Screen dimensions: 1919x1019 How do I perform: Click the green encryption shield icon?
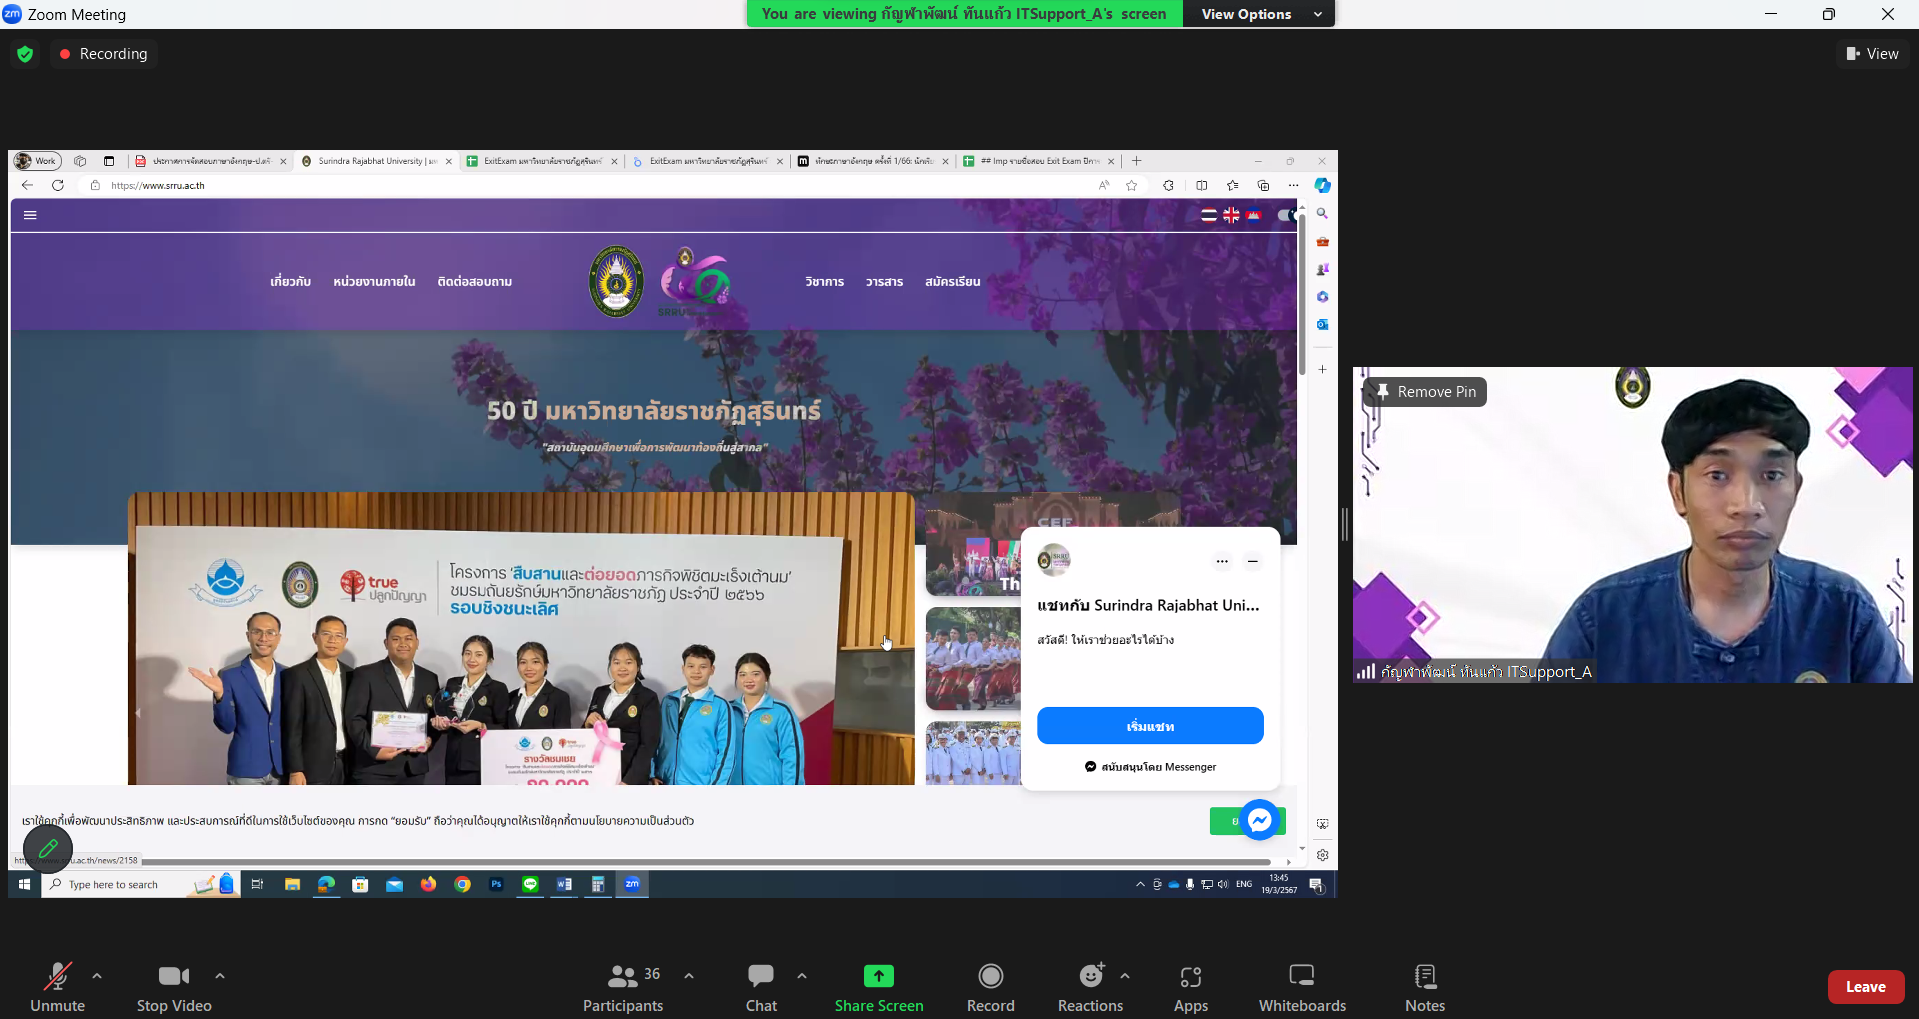click(26, 54)
